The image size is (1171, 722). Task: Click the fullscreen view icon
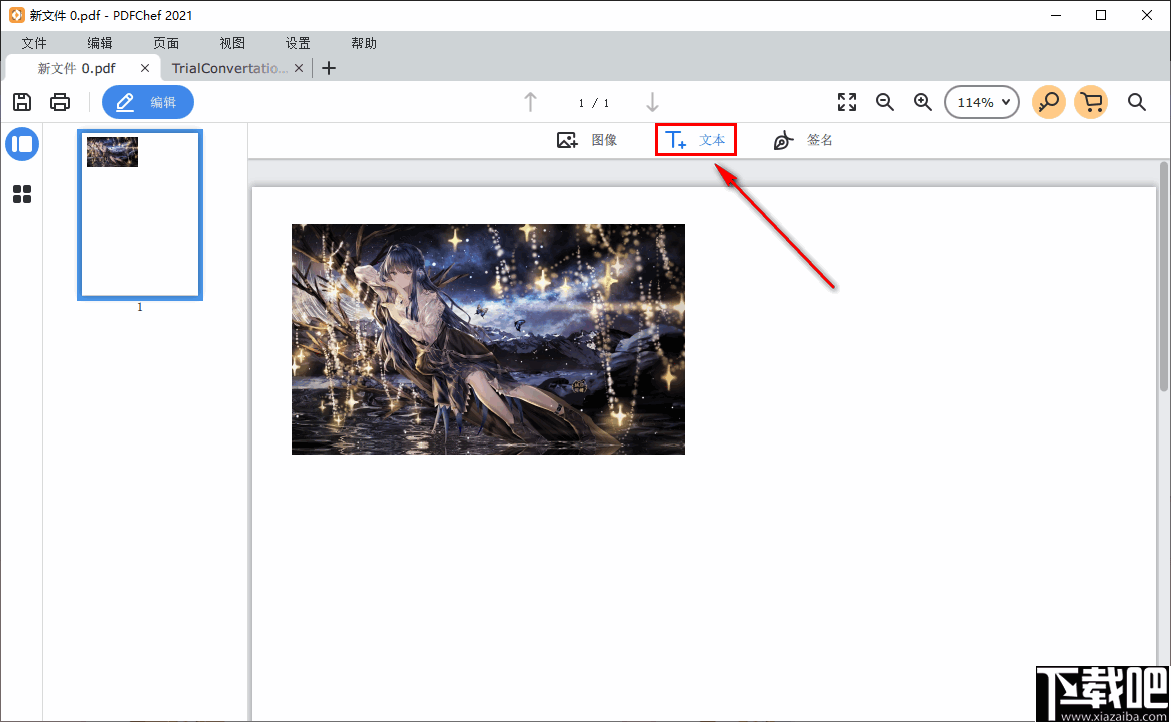pyautogui.click(x=846, y=101)
